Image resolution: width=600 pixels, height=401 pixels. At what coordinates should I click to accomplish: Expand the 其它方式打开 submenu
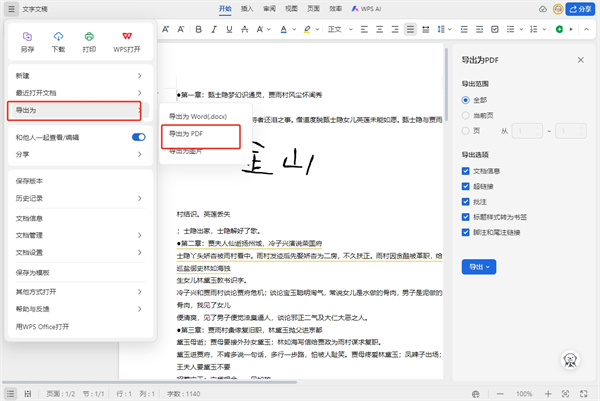point(138,290)
